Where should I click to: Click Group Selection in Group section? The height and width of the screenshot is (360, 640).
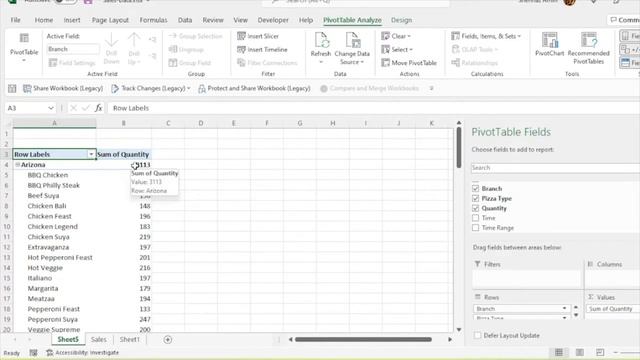pos(196,36)
